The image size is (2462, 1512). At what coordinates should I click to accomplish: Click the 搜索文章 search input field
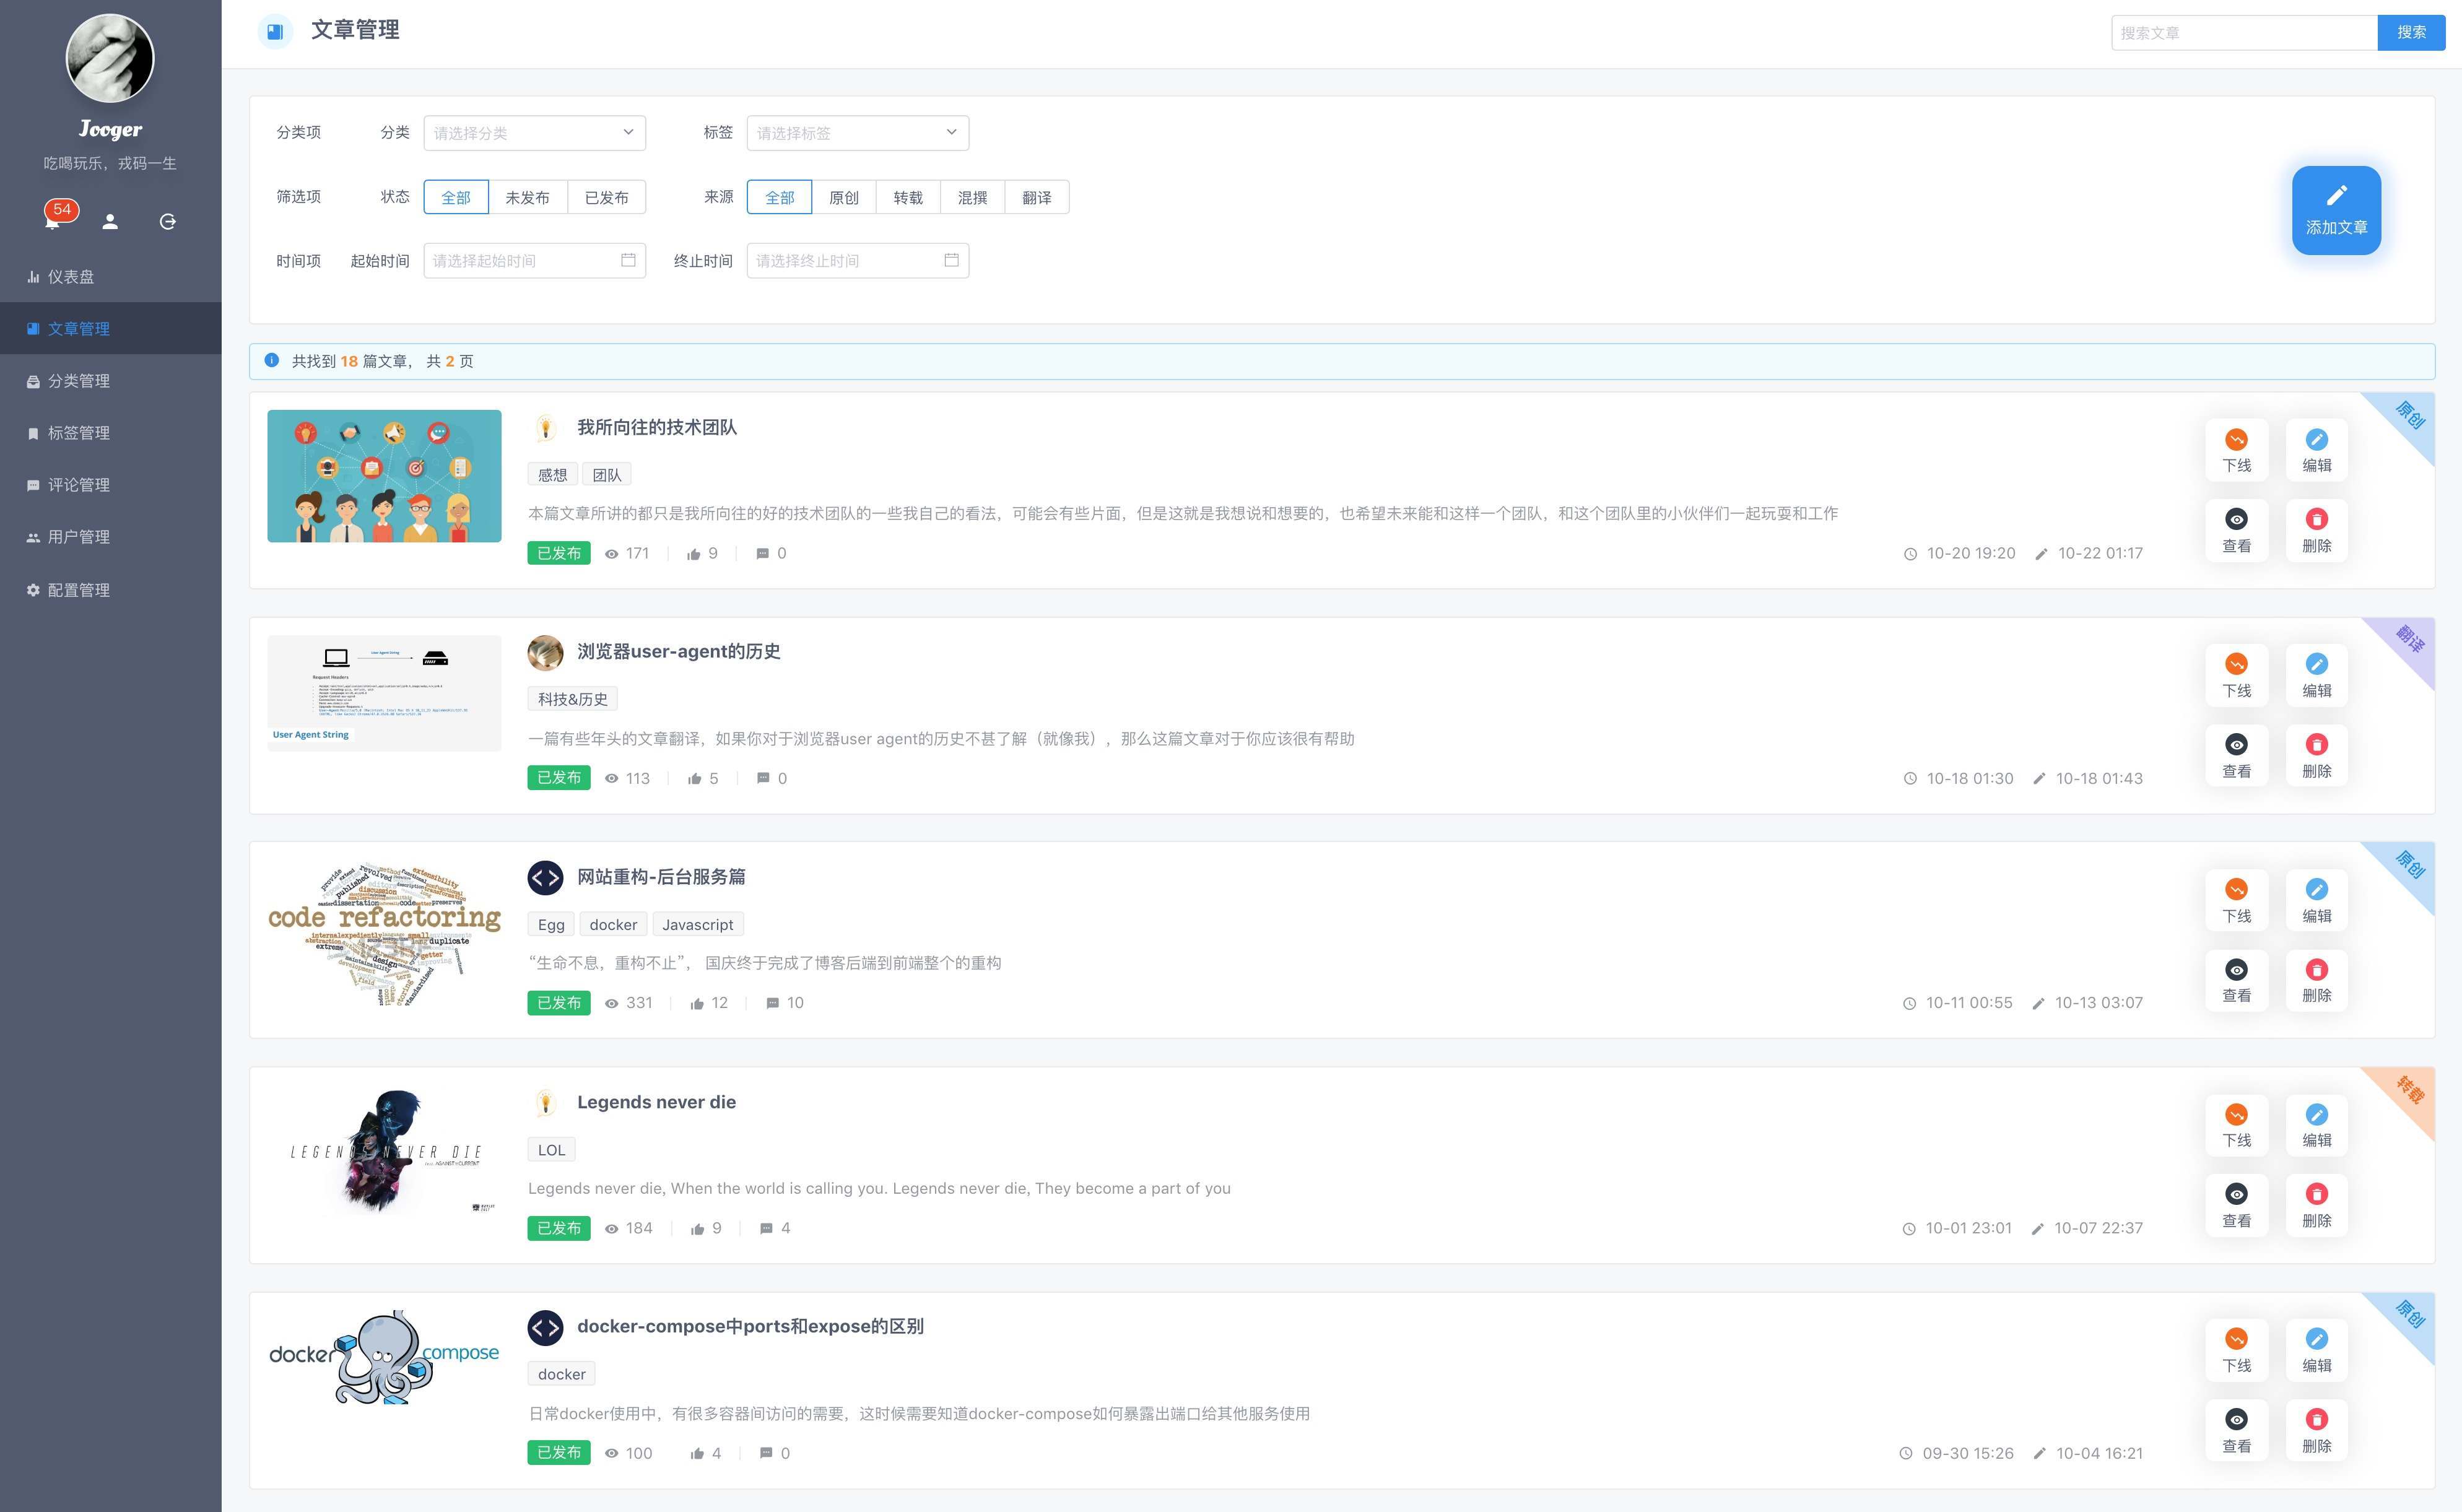pos(2243,33)
